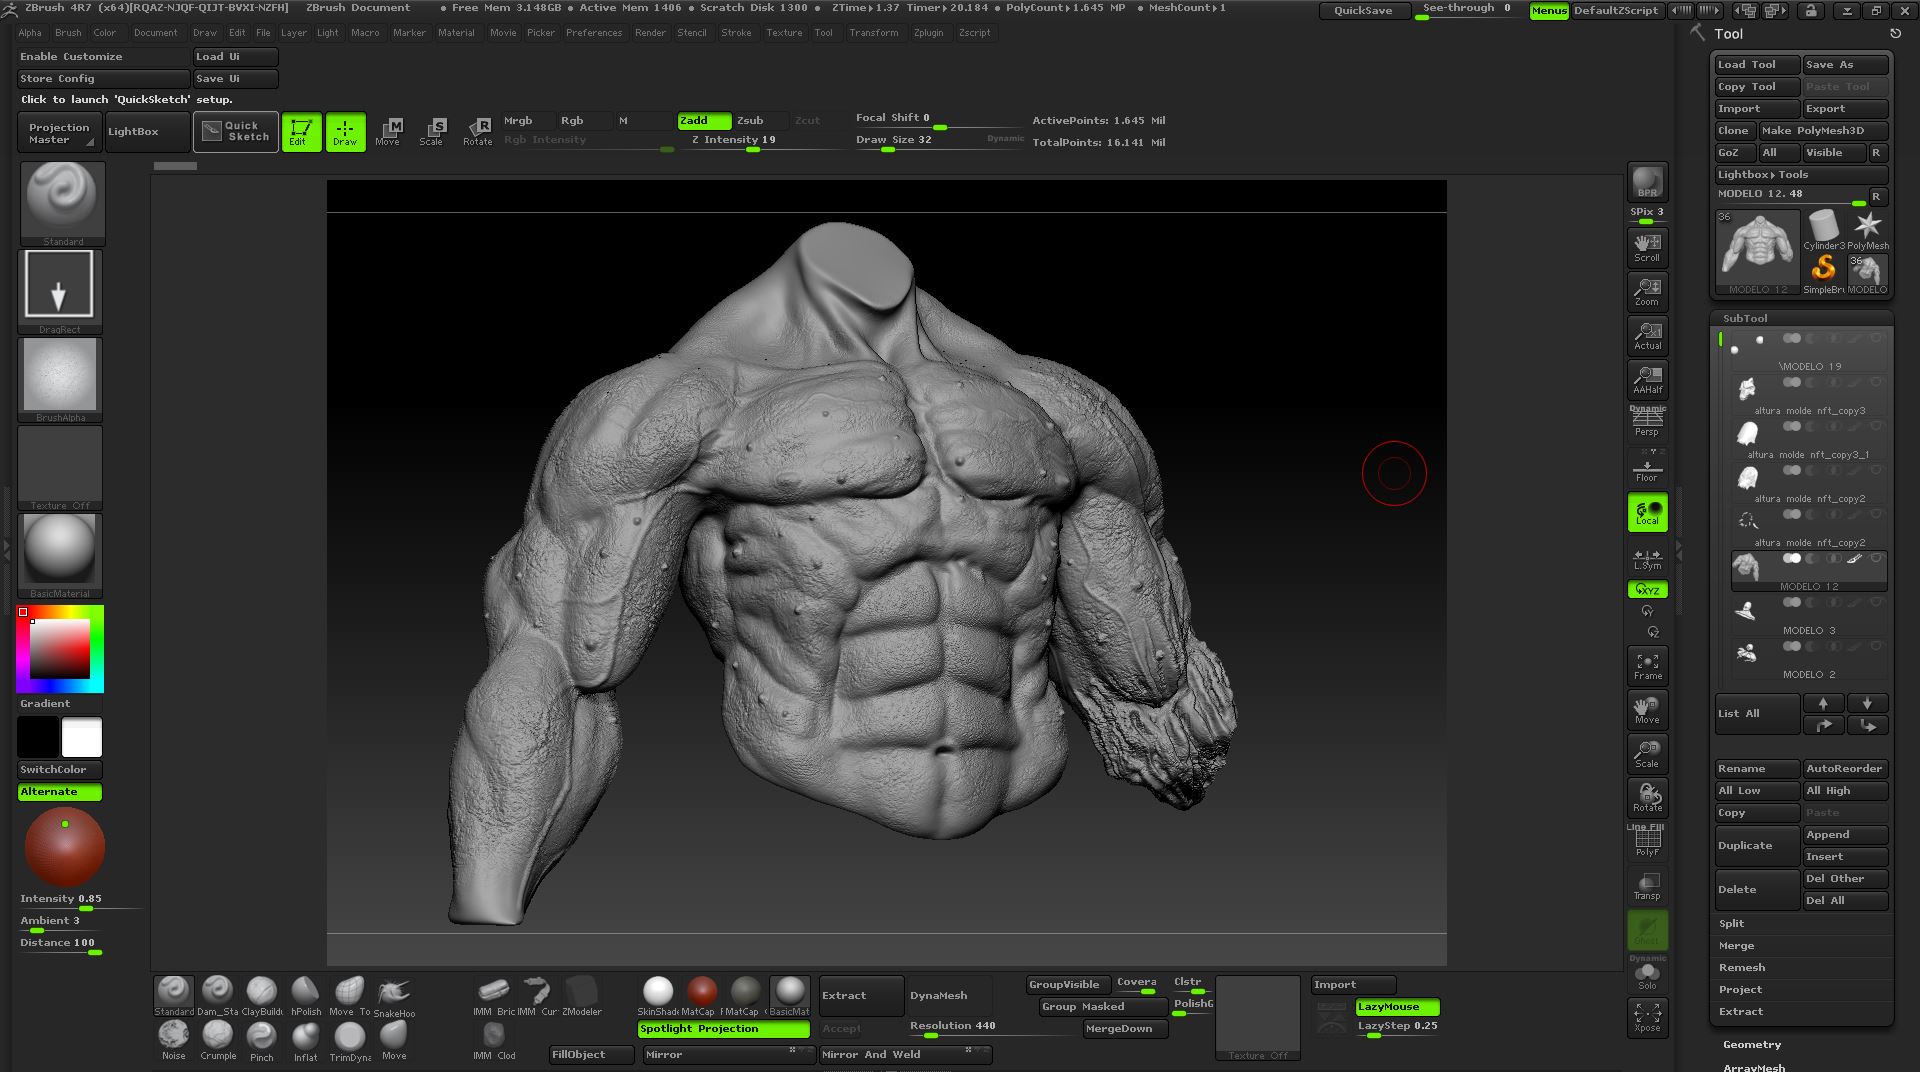Toggle Local symmetry L.Sym button
The width and height of the screenshot is (1920, 1072).
pos(1647,558)
